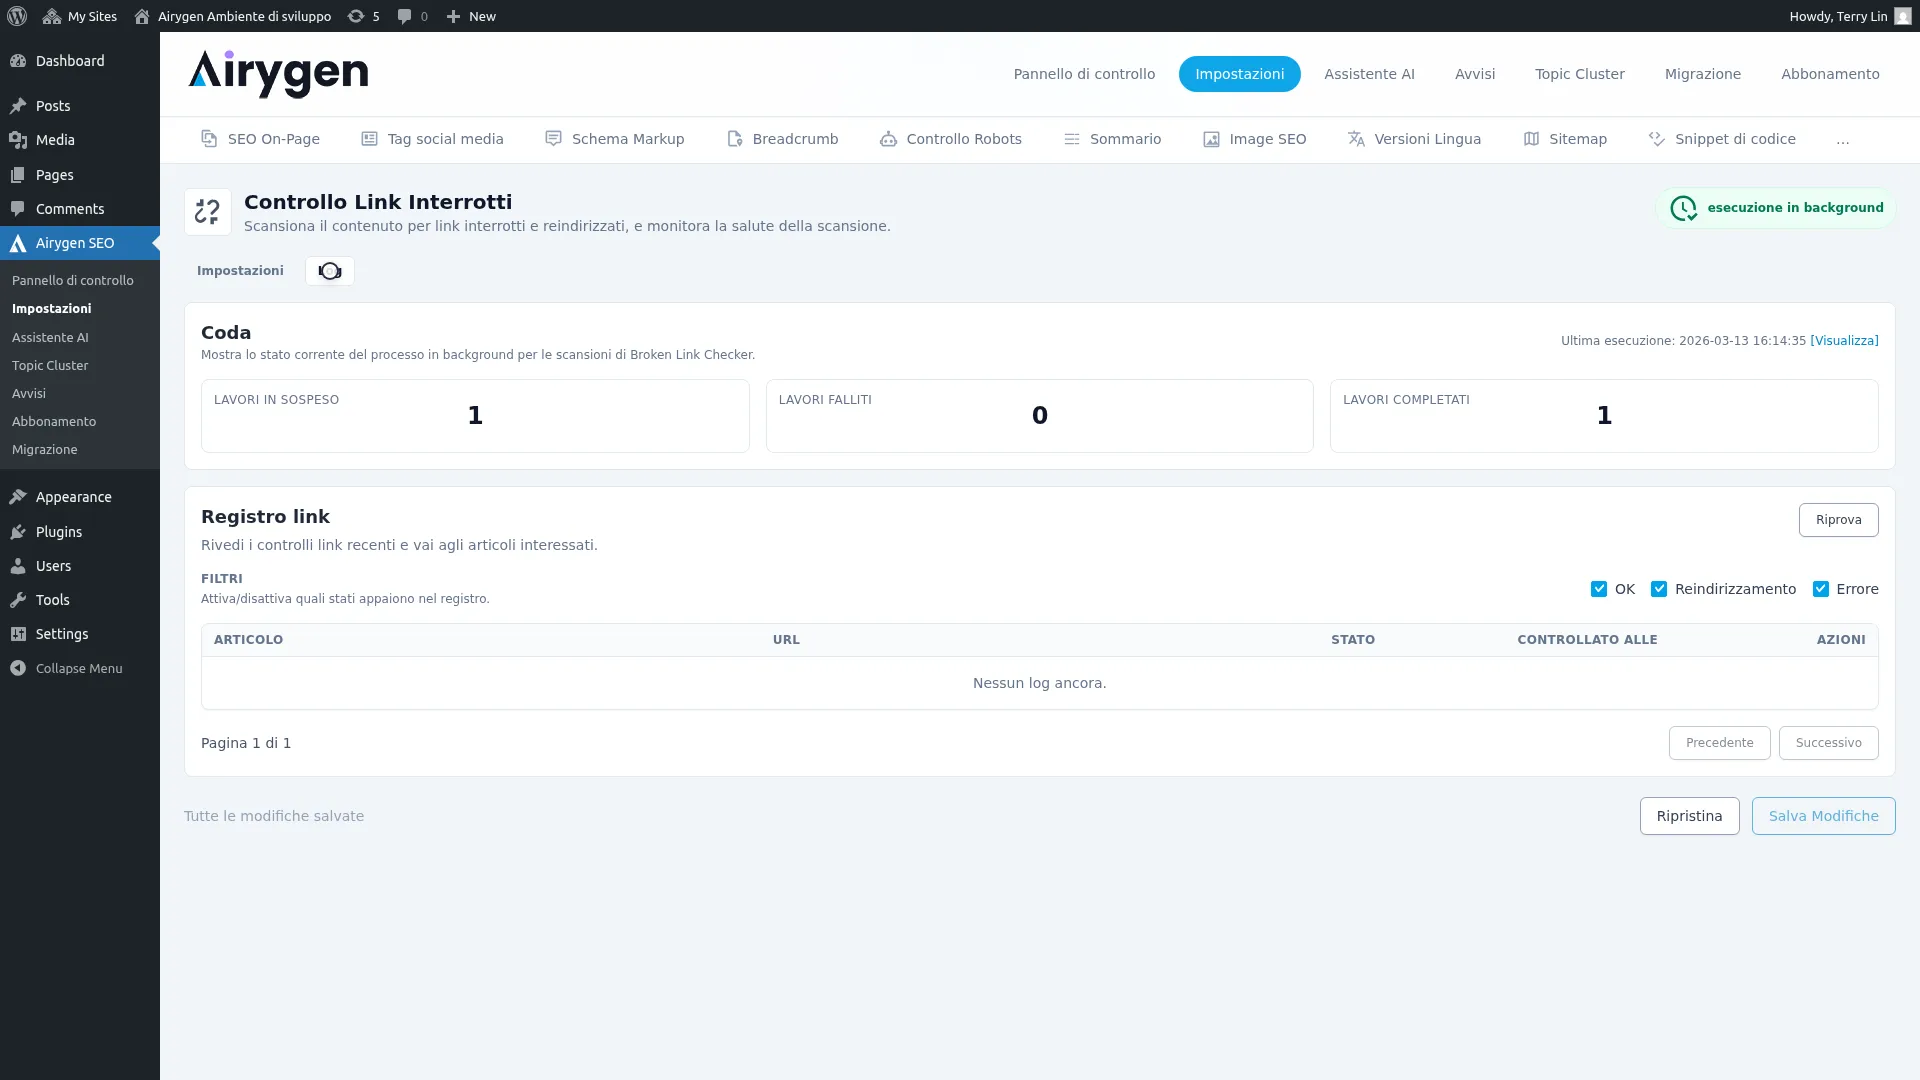1920x1080 pixels.
Task: Open Migrazione in sidebar submenu
Action: point(45,450)
